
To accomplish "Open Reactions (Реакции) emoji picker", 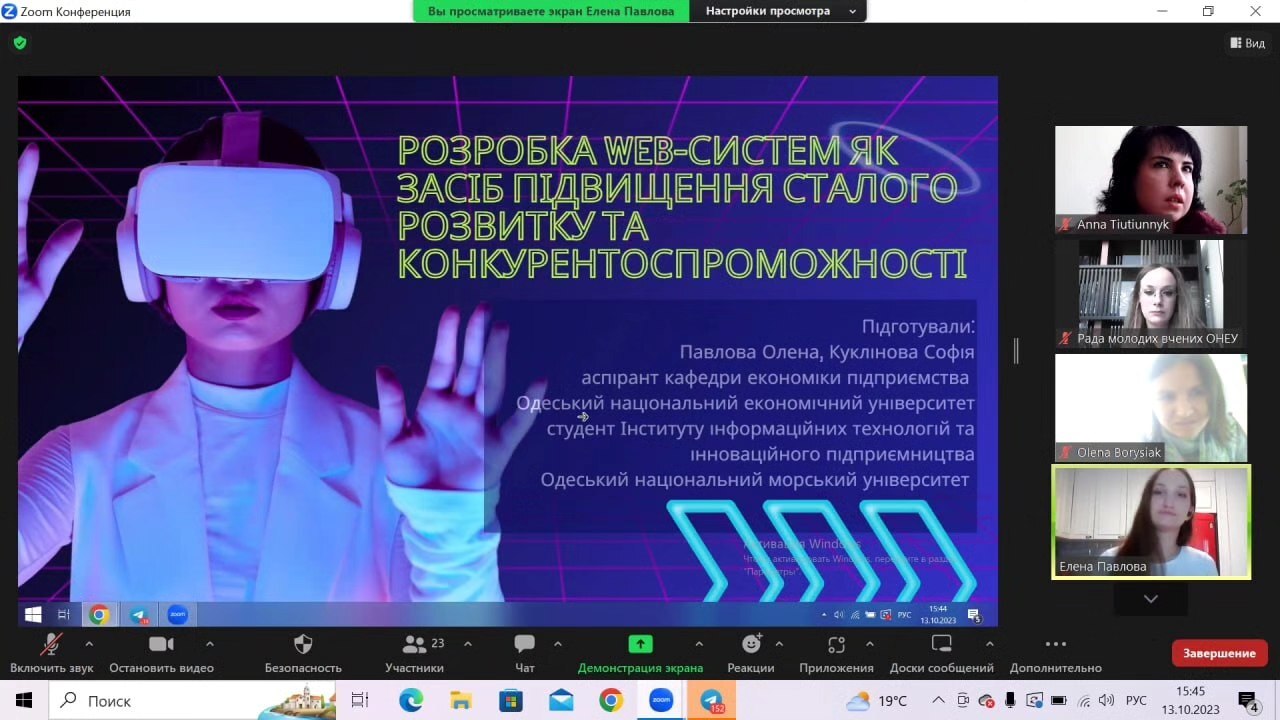I will point(751,644).
